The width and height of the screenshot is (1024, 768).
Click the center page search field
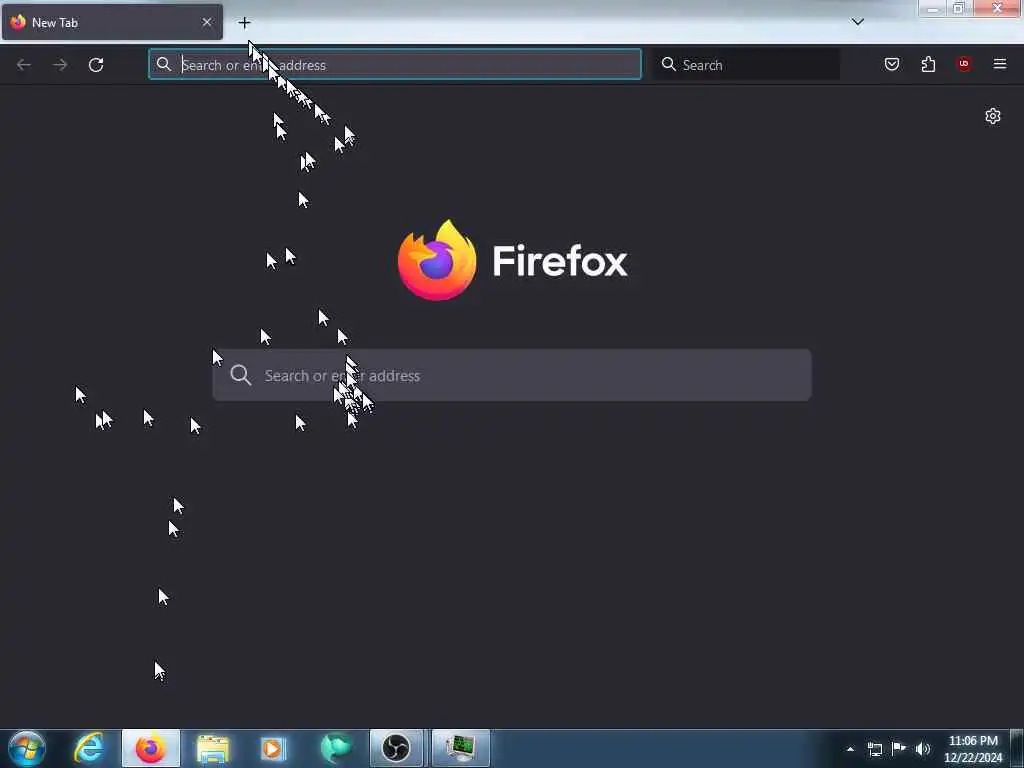point(512,376)
